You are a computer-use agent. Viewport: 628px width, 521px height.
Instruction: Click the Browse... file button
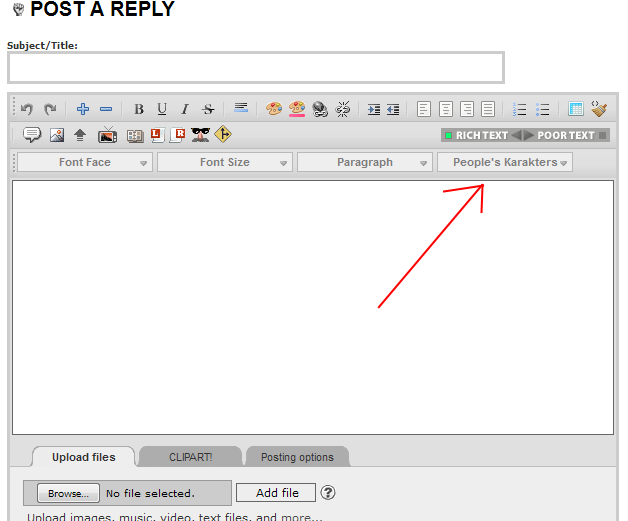(69, 493)
